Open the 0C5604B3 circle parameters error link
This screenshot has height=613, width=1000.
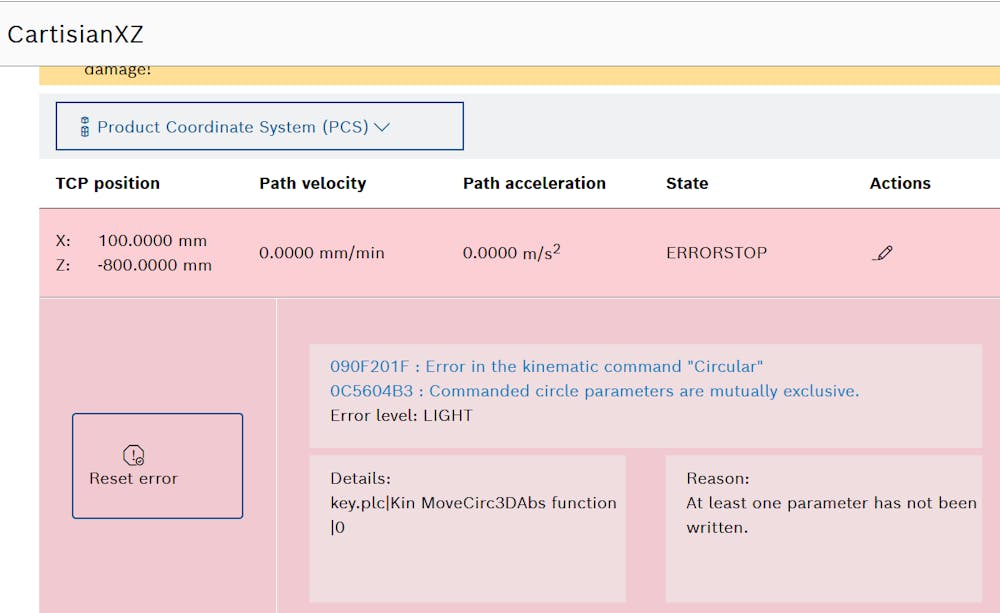tap(594, 391)
